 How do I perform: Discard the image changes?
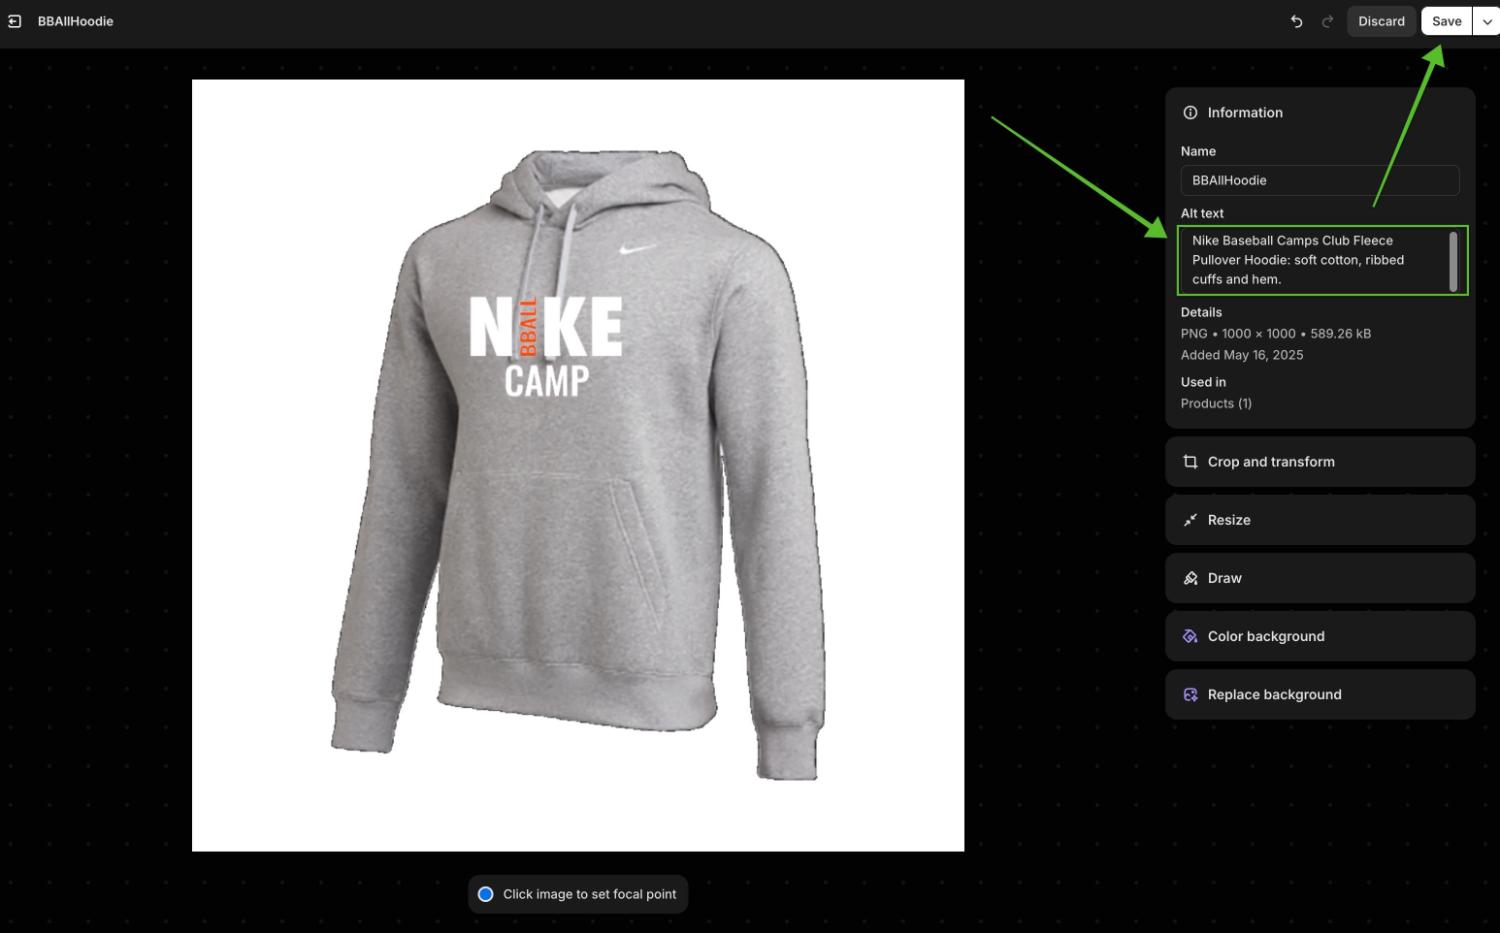[x=1381, y=21]
